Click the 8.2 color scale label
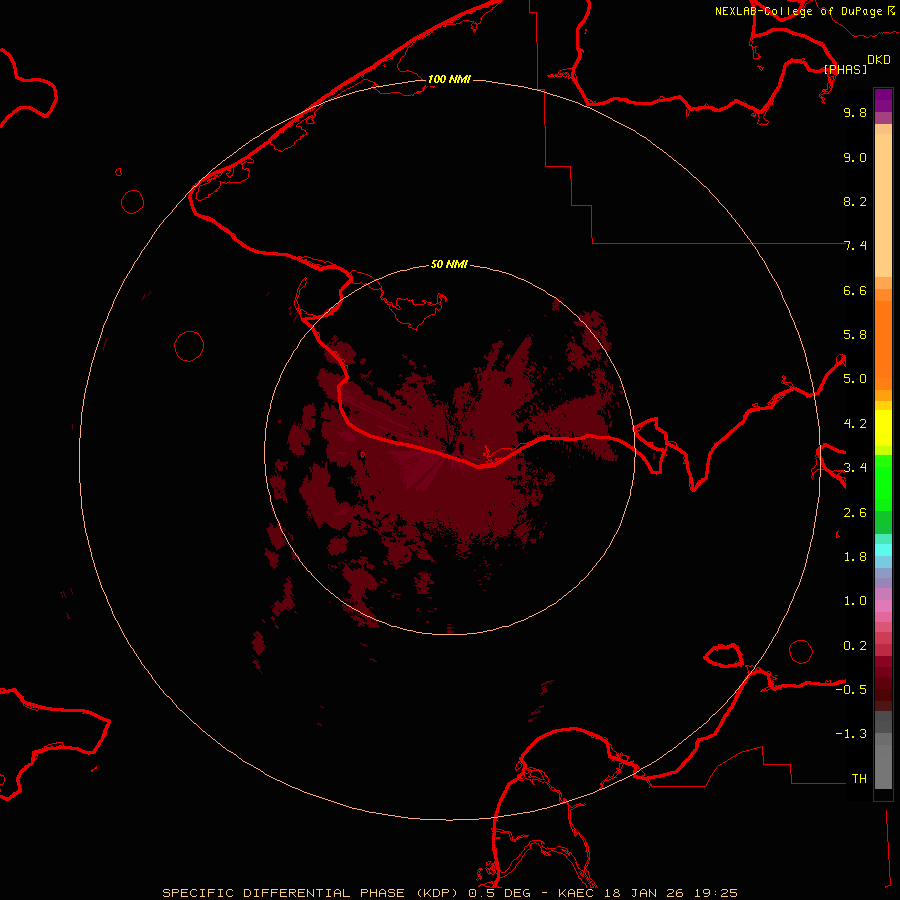Viewport: 900px width, 900px height. [x=855, y=201]
